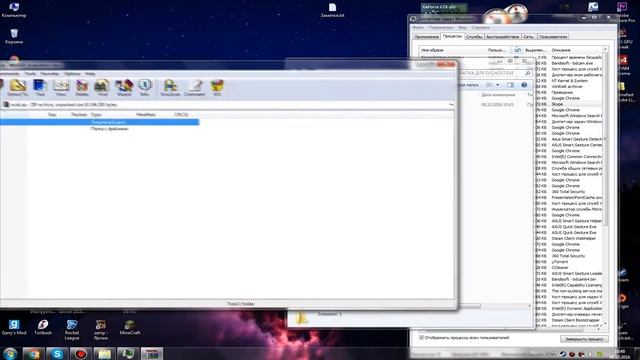
Task: Switch to Службы tab in Task Manager
Action: (474, 37)
